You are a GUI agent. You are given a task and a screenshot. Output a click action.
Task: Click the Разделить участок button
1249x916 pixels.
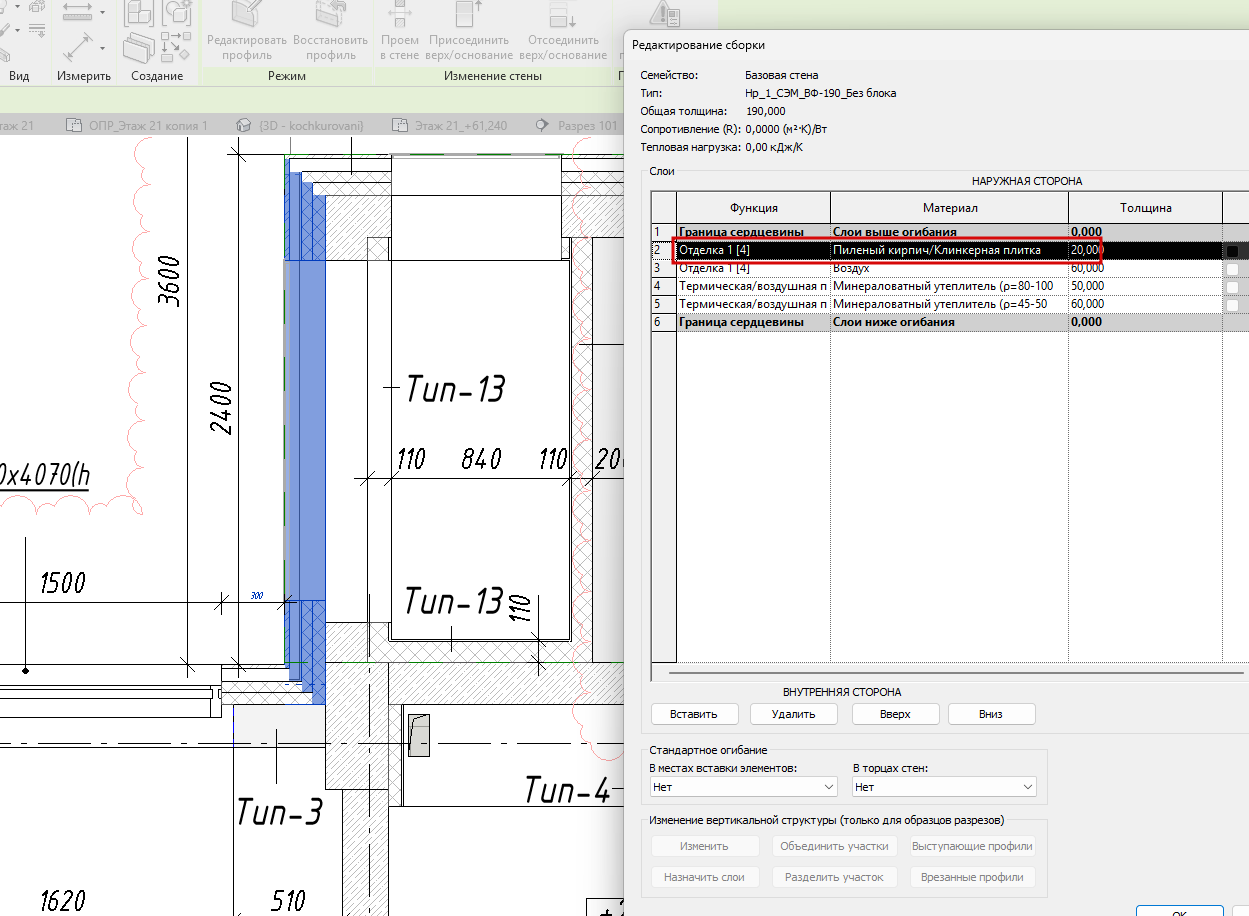[x=834, y=877]
